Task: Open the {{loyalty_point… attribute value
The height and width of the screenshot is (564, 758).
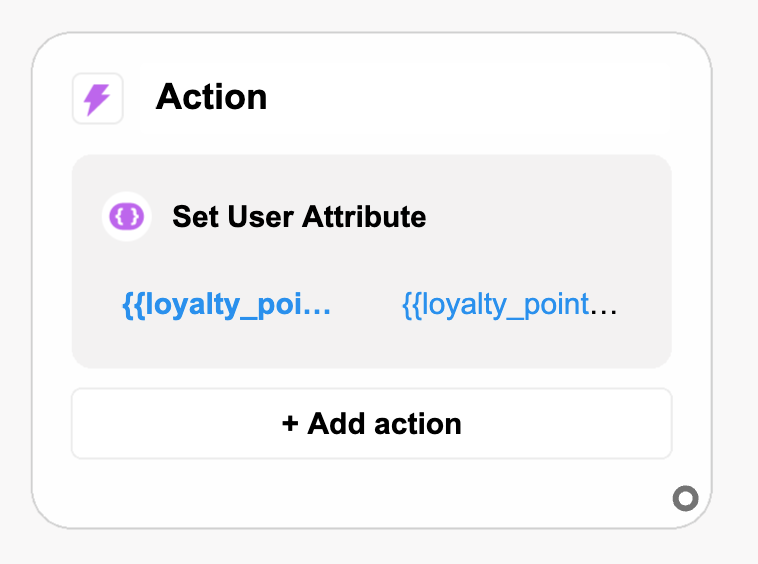Action: [510, 305]
